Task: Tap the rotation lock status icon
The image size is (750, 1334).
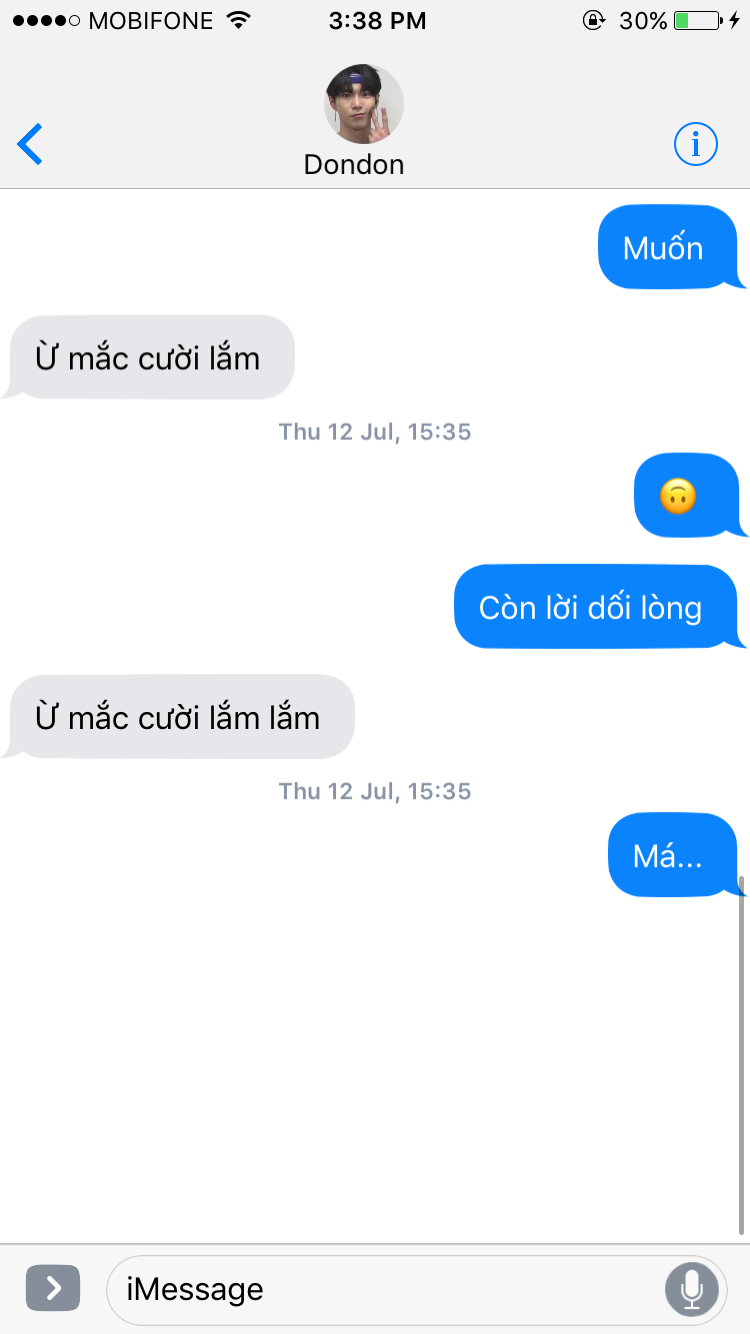Action: click(x=594, y=20)
